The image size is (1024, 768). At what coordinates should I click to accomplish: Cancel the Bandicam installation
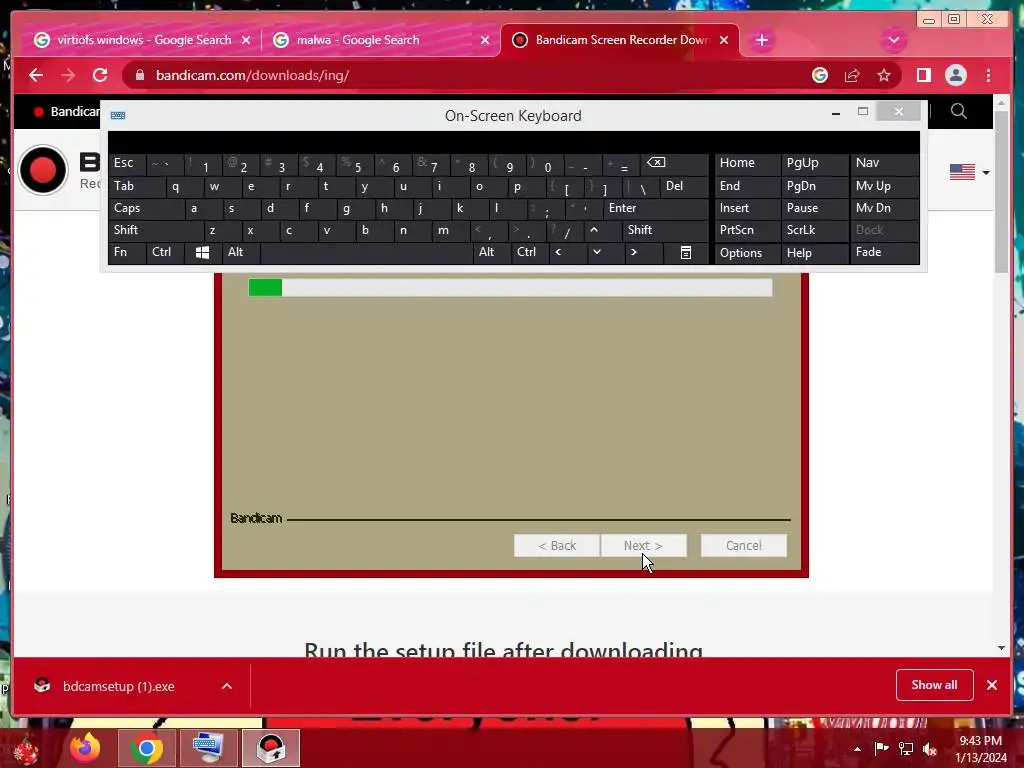tap(743, 545)
